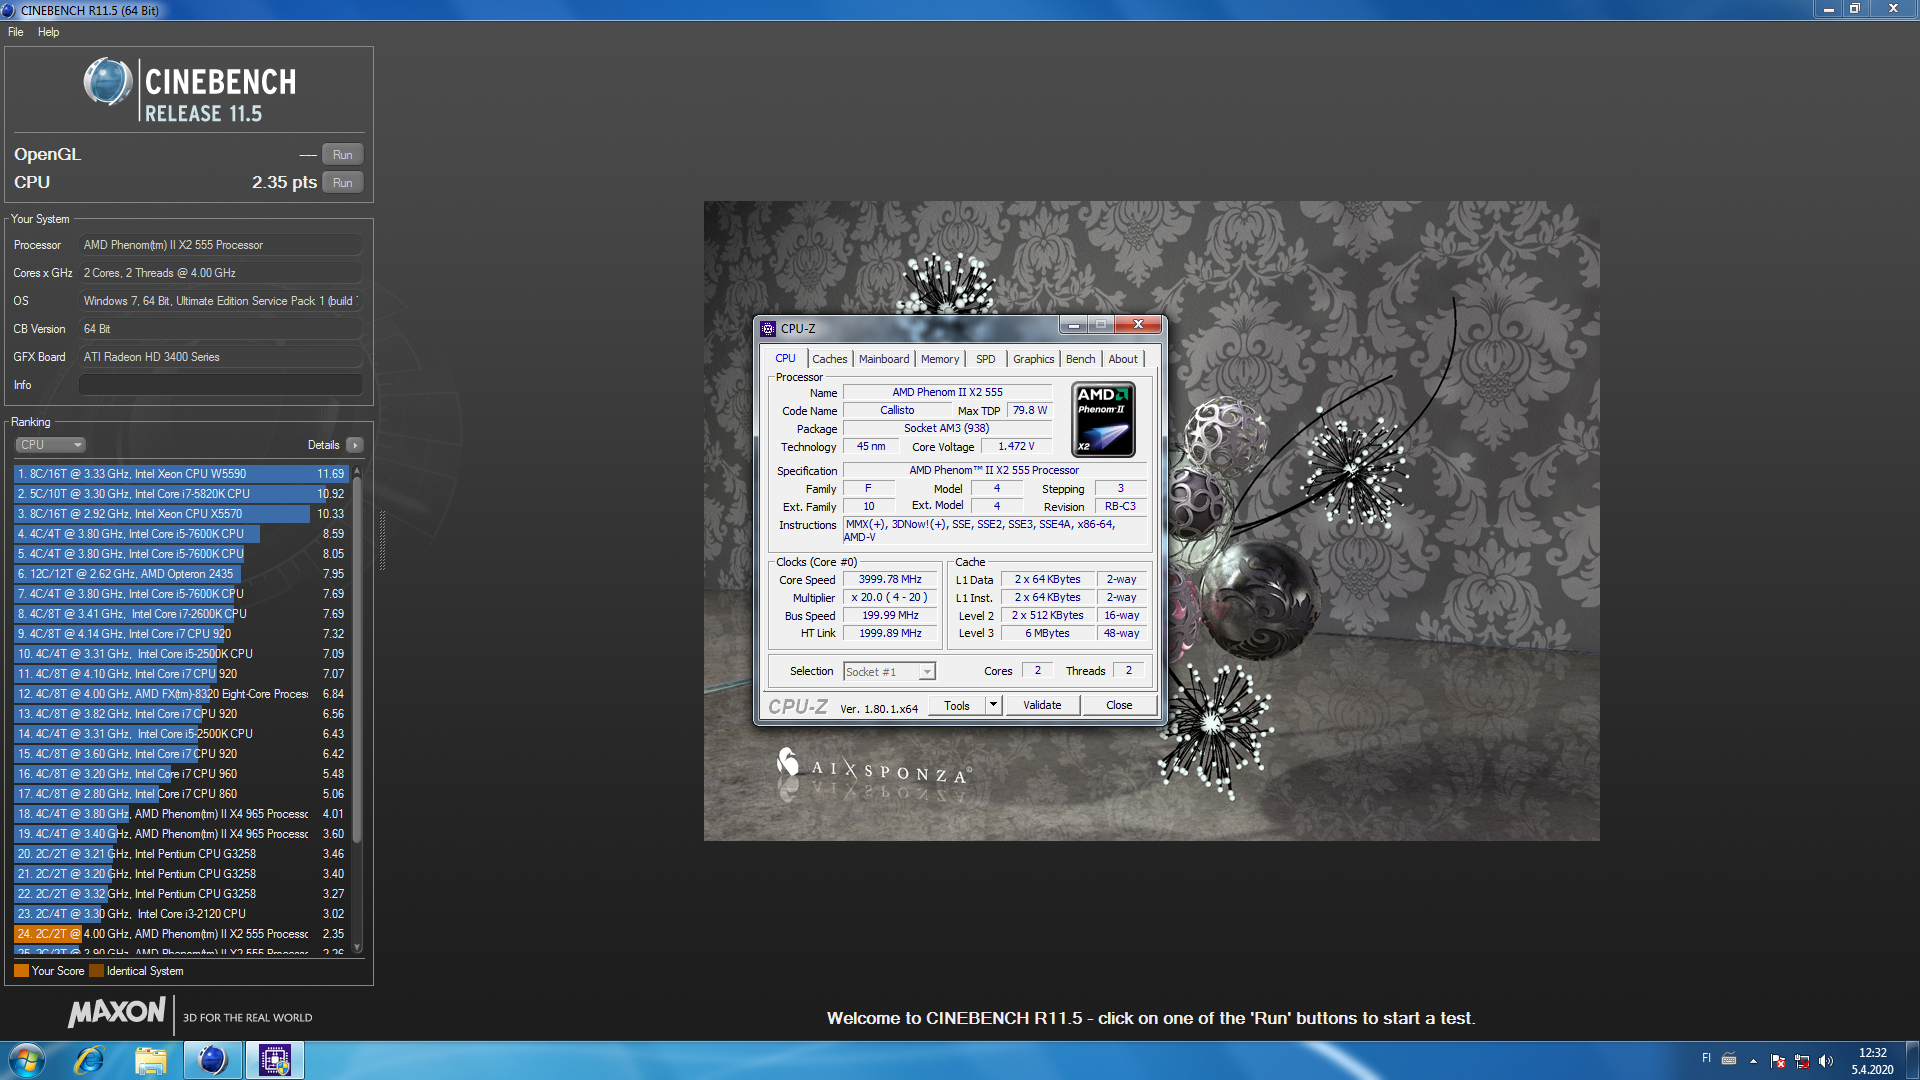Select ranking row Intel Core i7-2600K
The image size is (1920, 1080).
tap(181, 614)
